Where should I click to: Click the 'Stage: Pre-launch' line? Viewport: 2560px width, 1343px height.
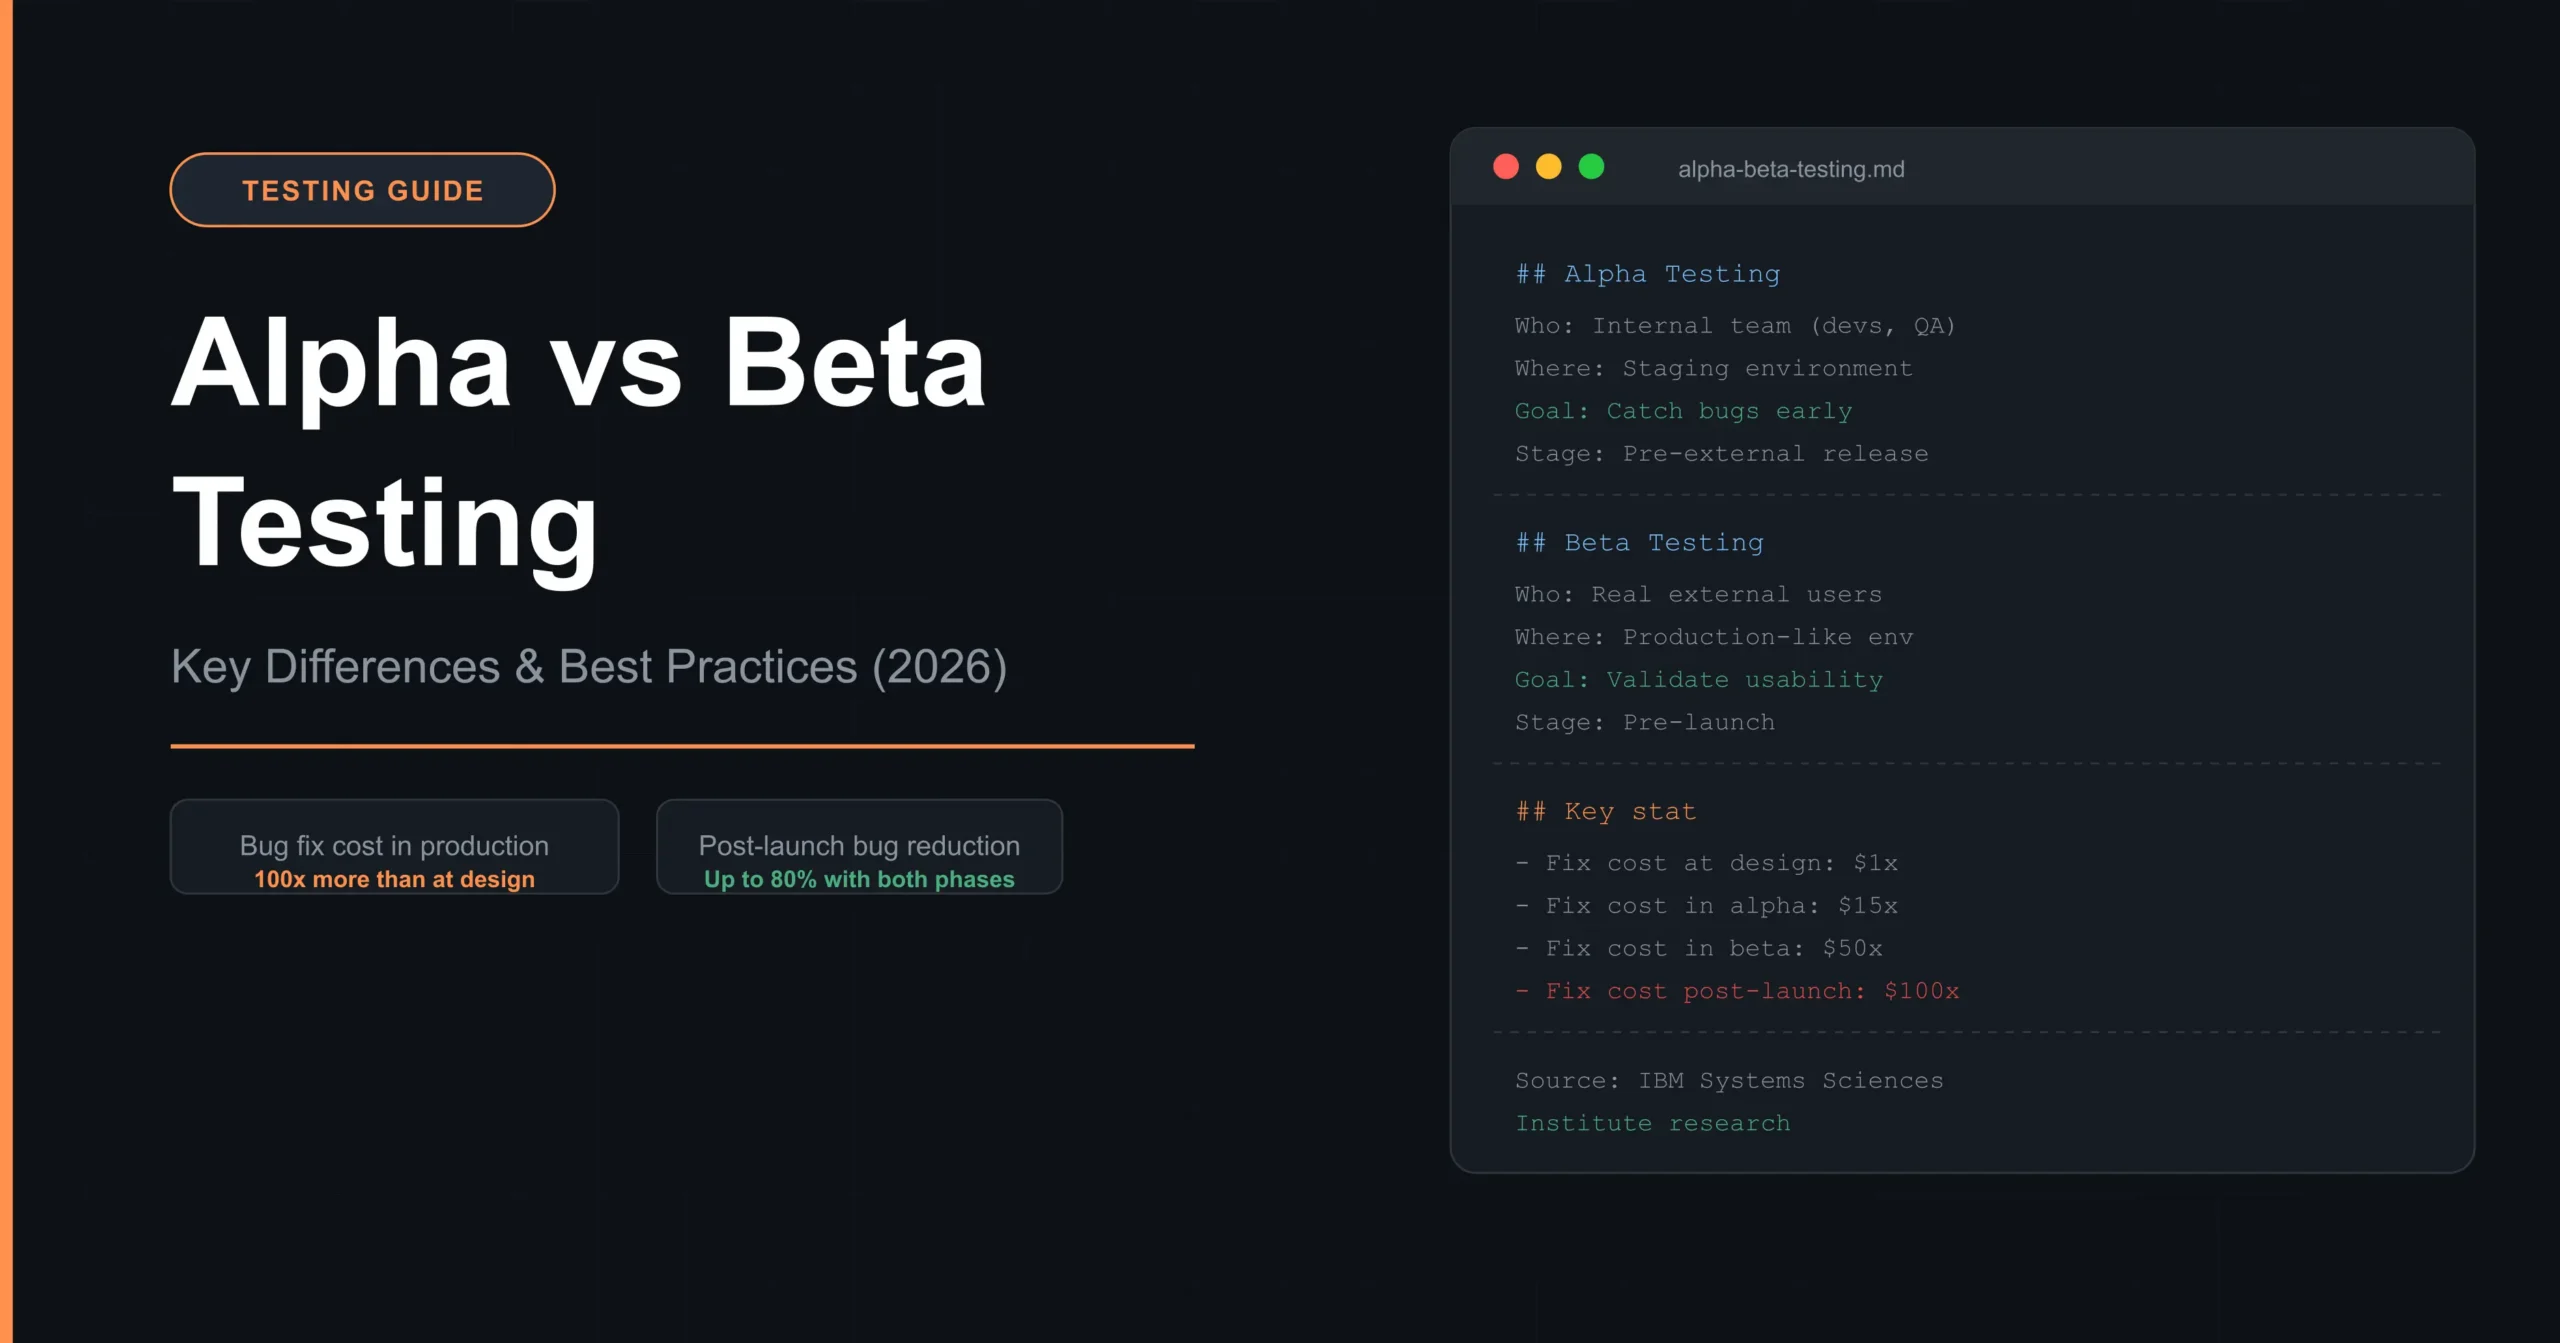(x=1645, y=723)
